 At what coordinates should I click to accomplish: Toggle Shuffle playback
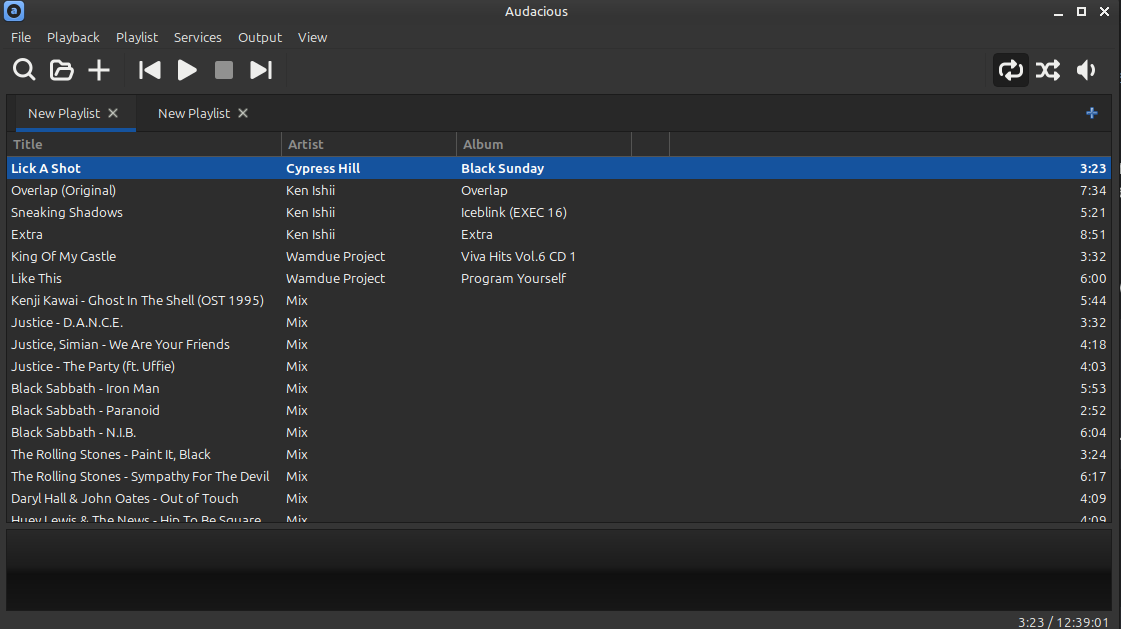click(x=1048, y=70)
